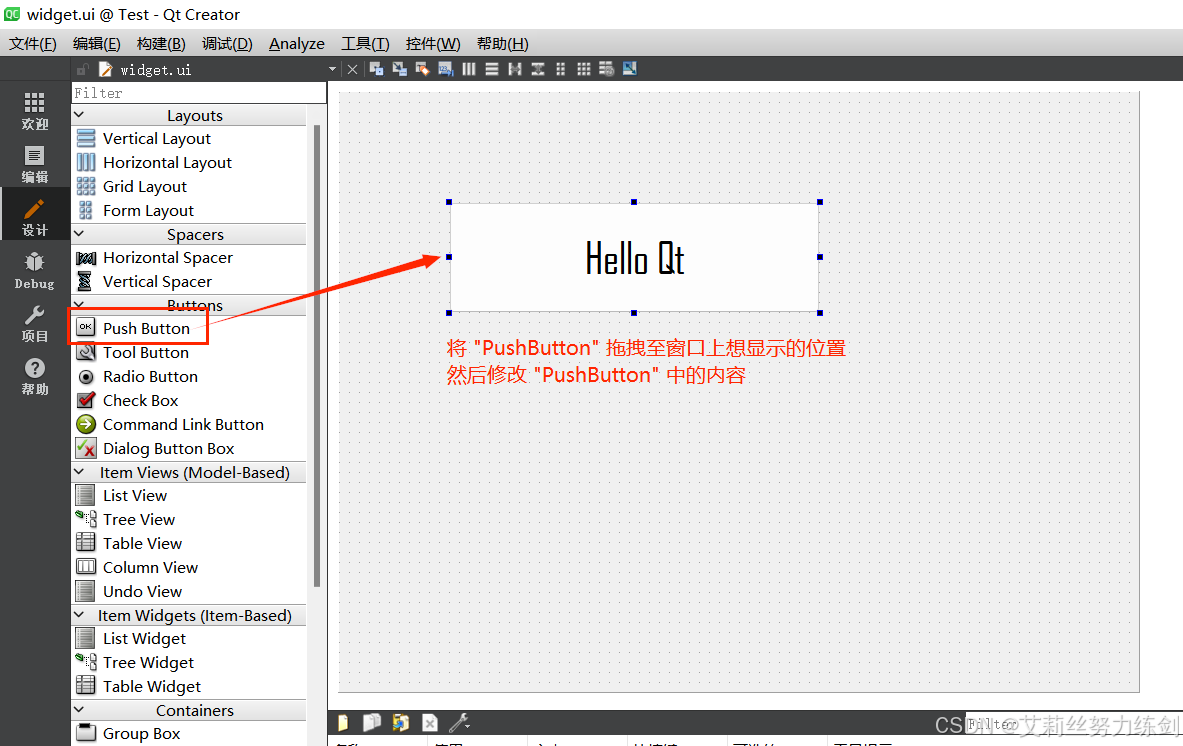Open the 帮助(H) menu
This screenshot has width=1183, height=746.
502,44
